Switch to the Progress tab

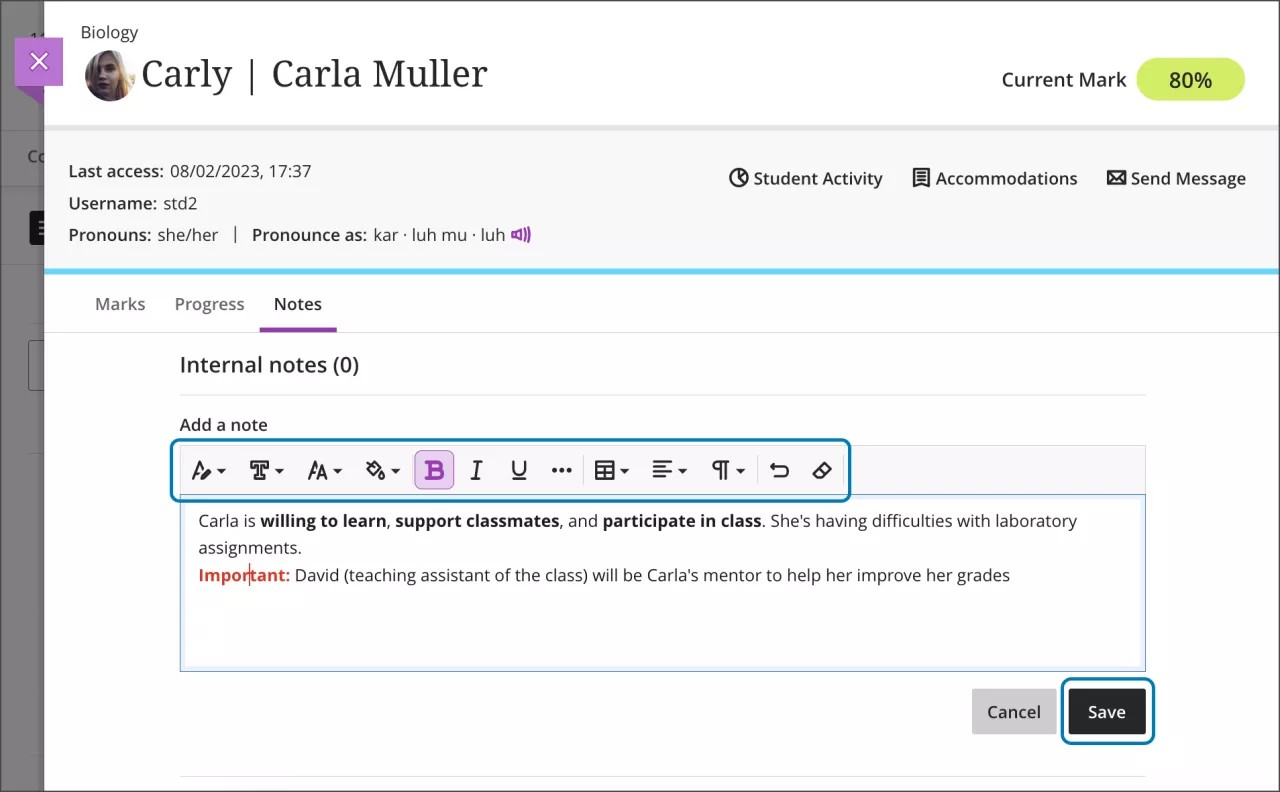(x=209, y=304)
